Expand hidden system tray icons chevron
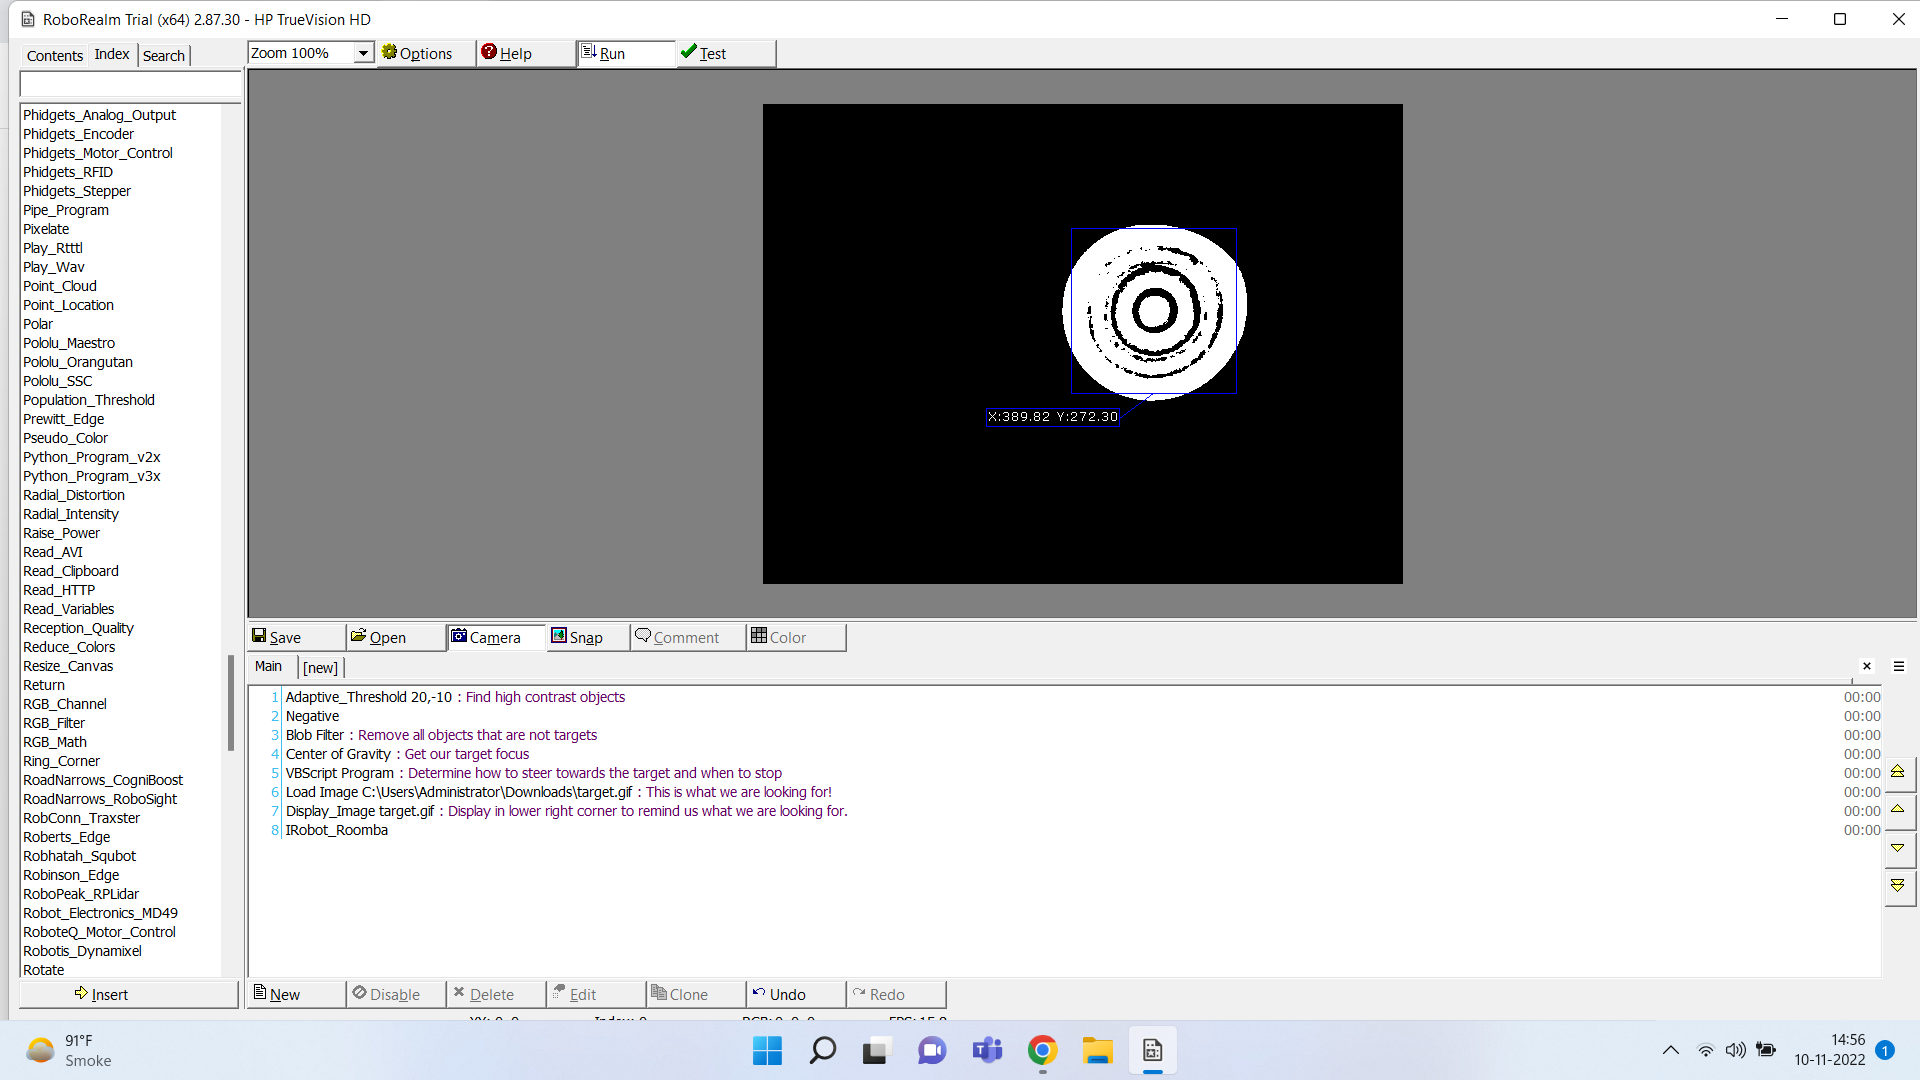 (x=1670, y=1050)
